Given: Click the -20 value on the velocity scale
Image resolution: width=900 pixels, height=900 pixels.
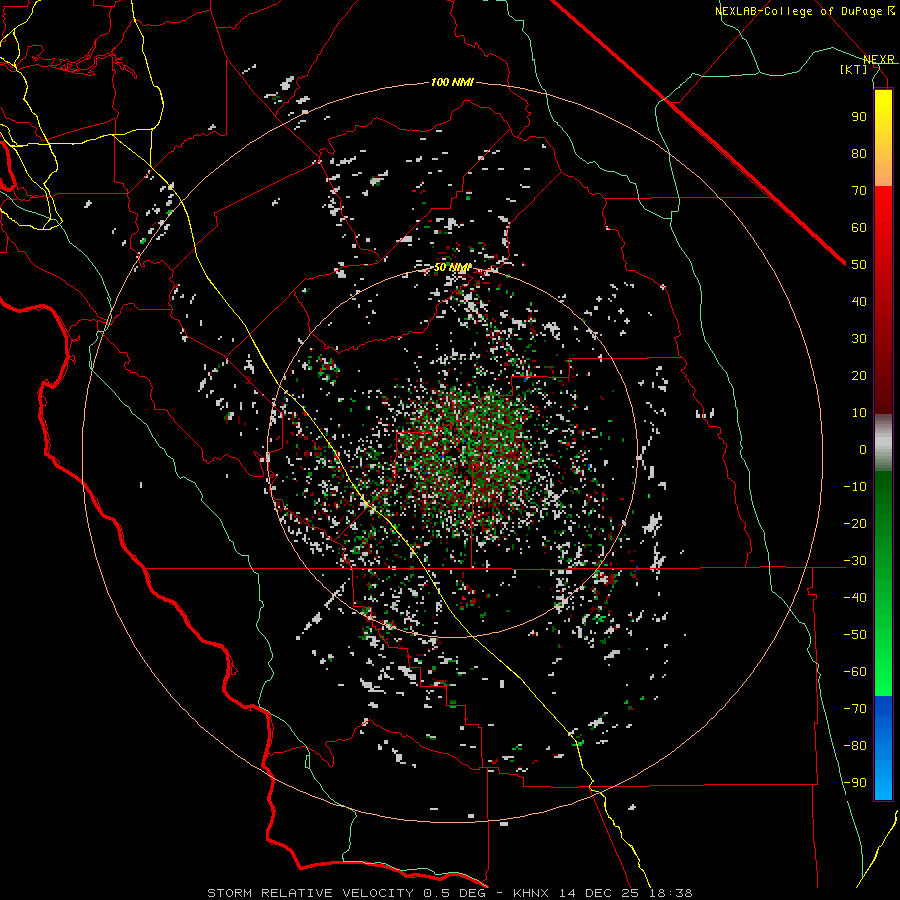Looking at the screenshot, I should pyautogui.click(x=855, y=524).
